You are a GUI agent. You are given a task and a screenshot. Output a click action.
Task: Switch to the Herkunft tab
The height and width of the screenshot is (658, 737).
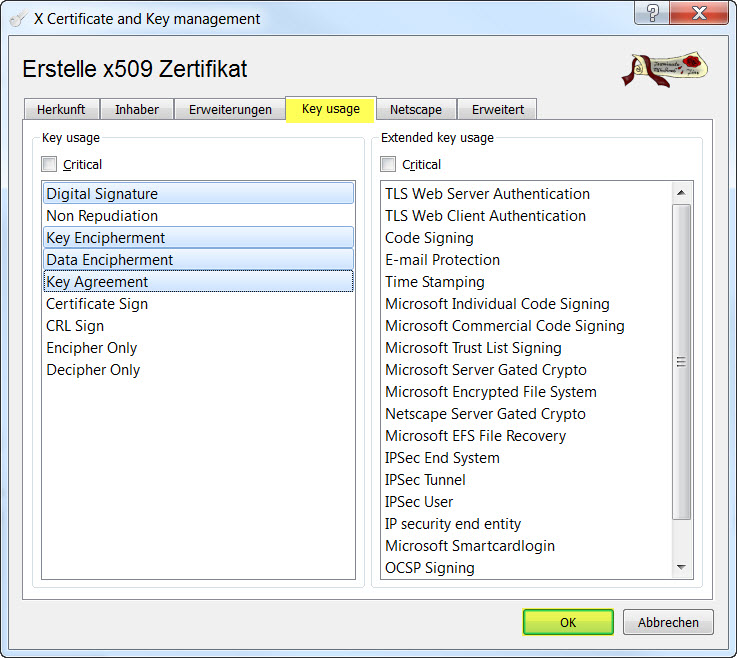[61, 110]
